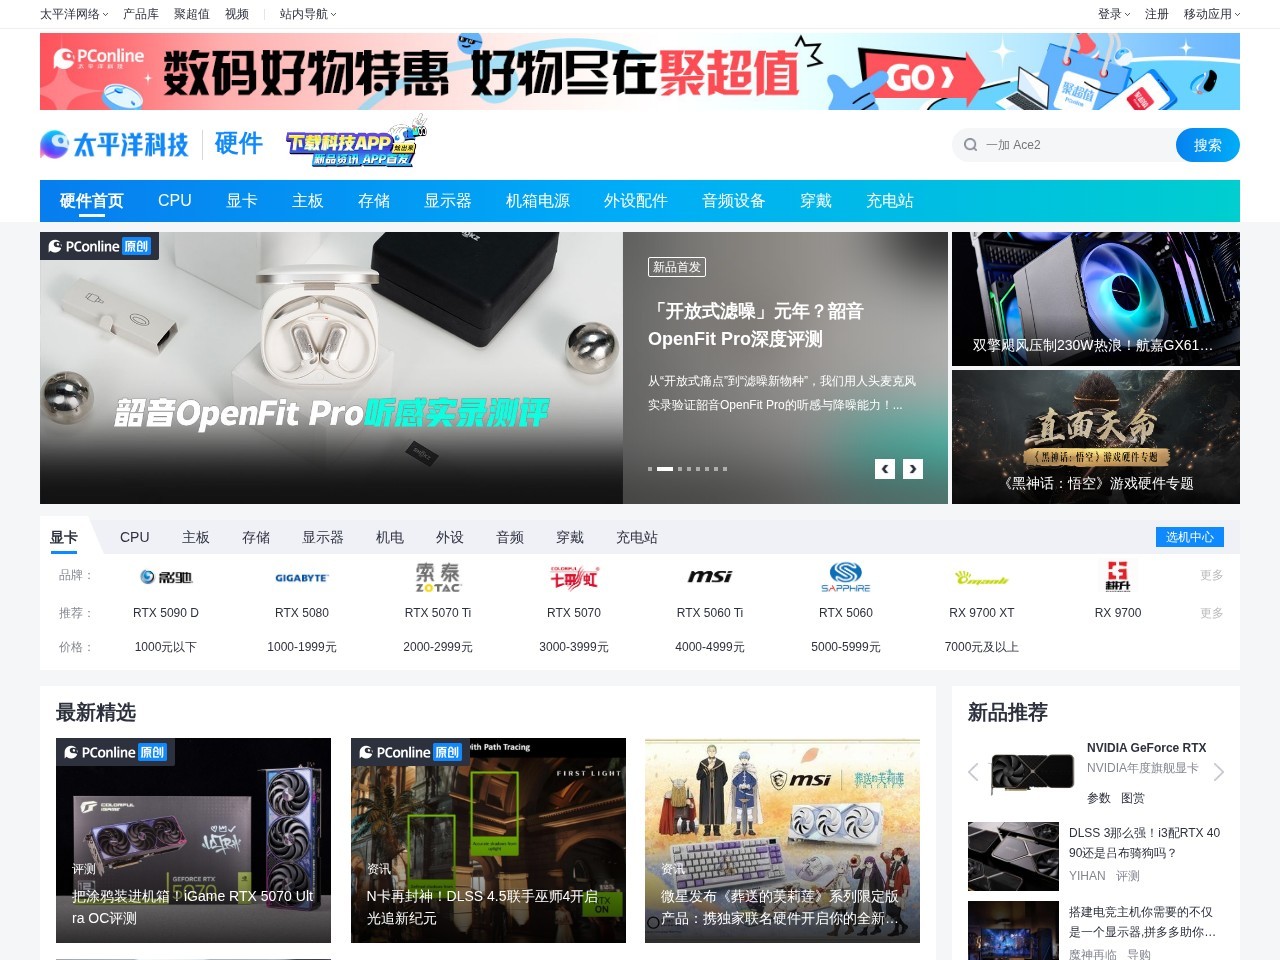The width and height of the screenshot is (1280, 960).
Task: Advance carousel with the next arrow
Action: 912,468
